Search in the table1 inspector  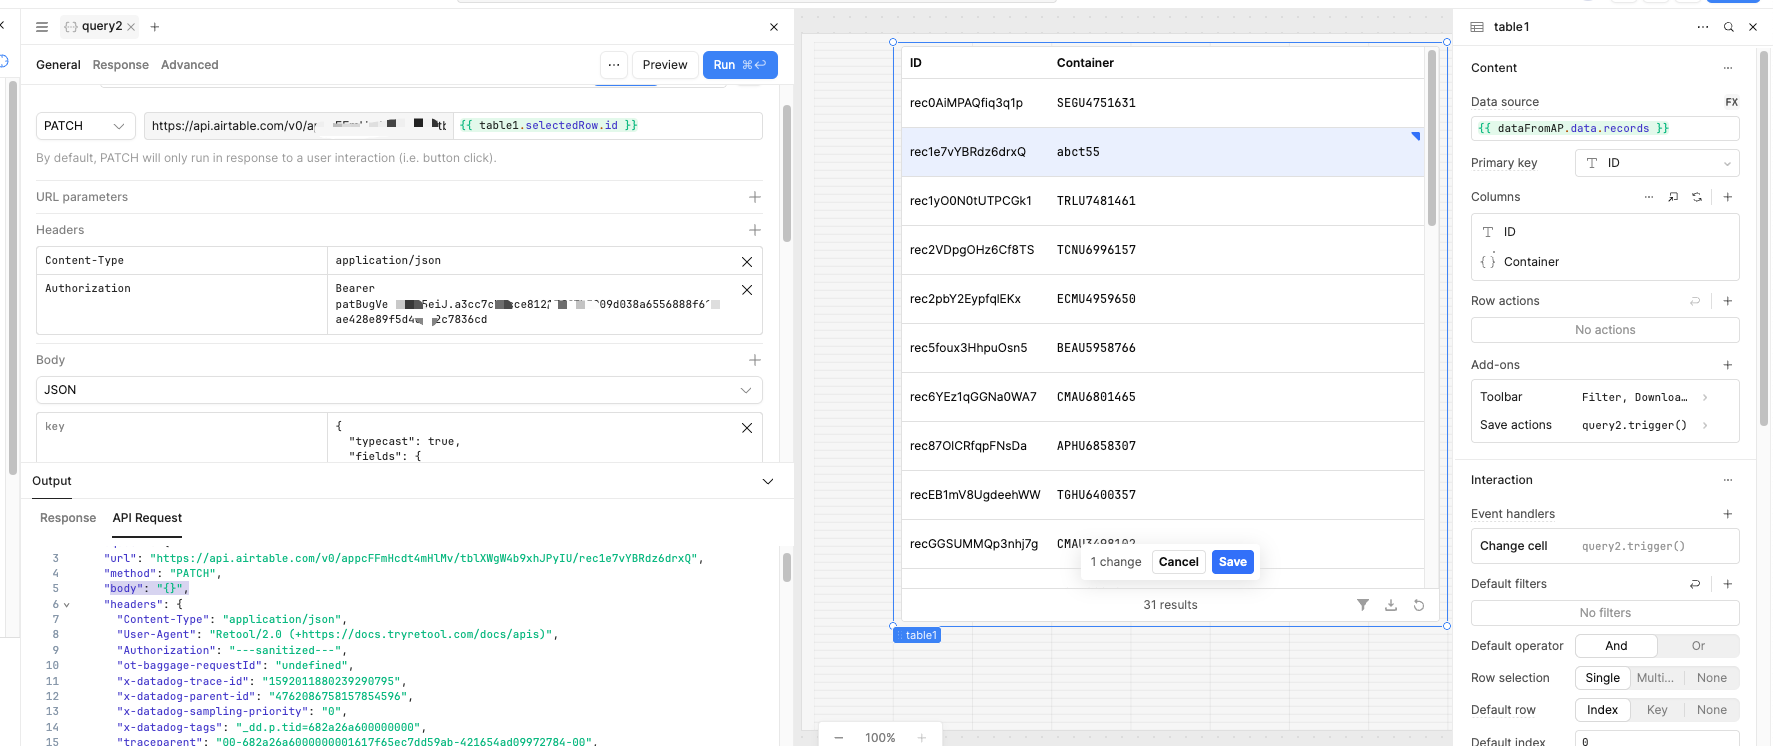(x=1729, y=27)
